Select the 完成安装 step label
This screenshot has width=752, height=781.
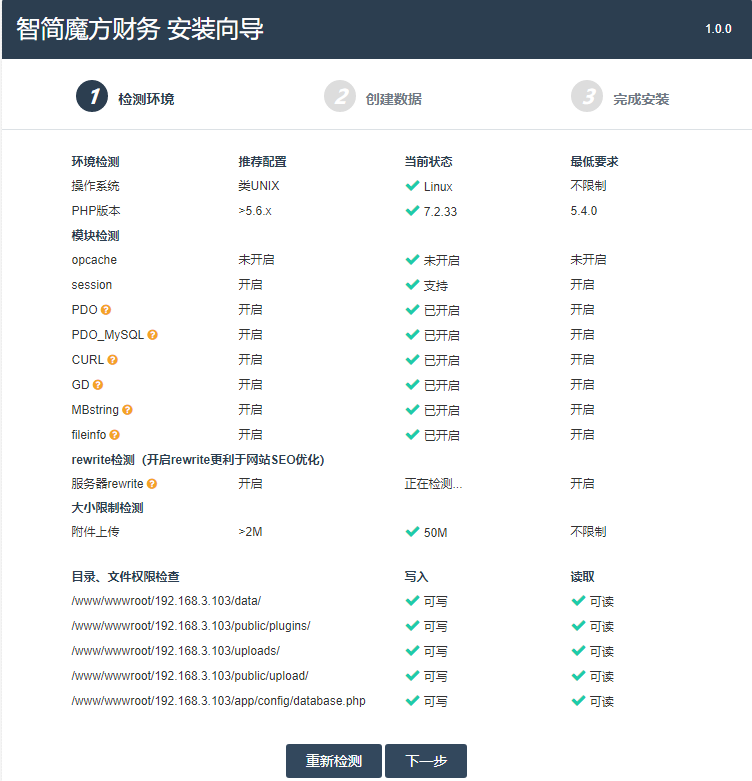coord(641,99)
